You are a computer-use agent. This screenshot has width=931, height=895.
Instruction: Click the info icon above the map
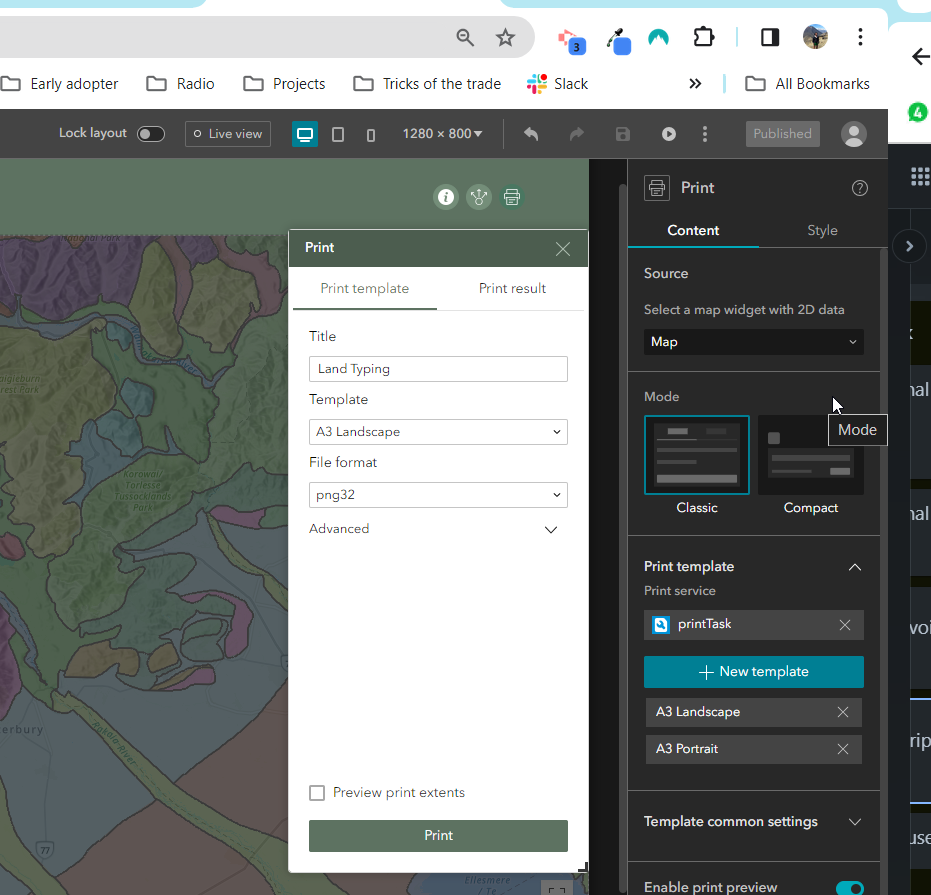point(445,197)
